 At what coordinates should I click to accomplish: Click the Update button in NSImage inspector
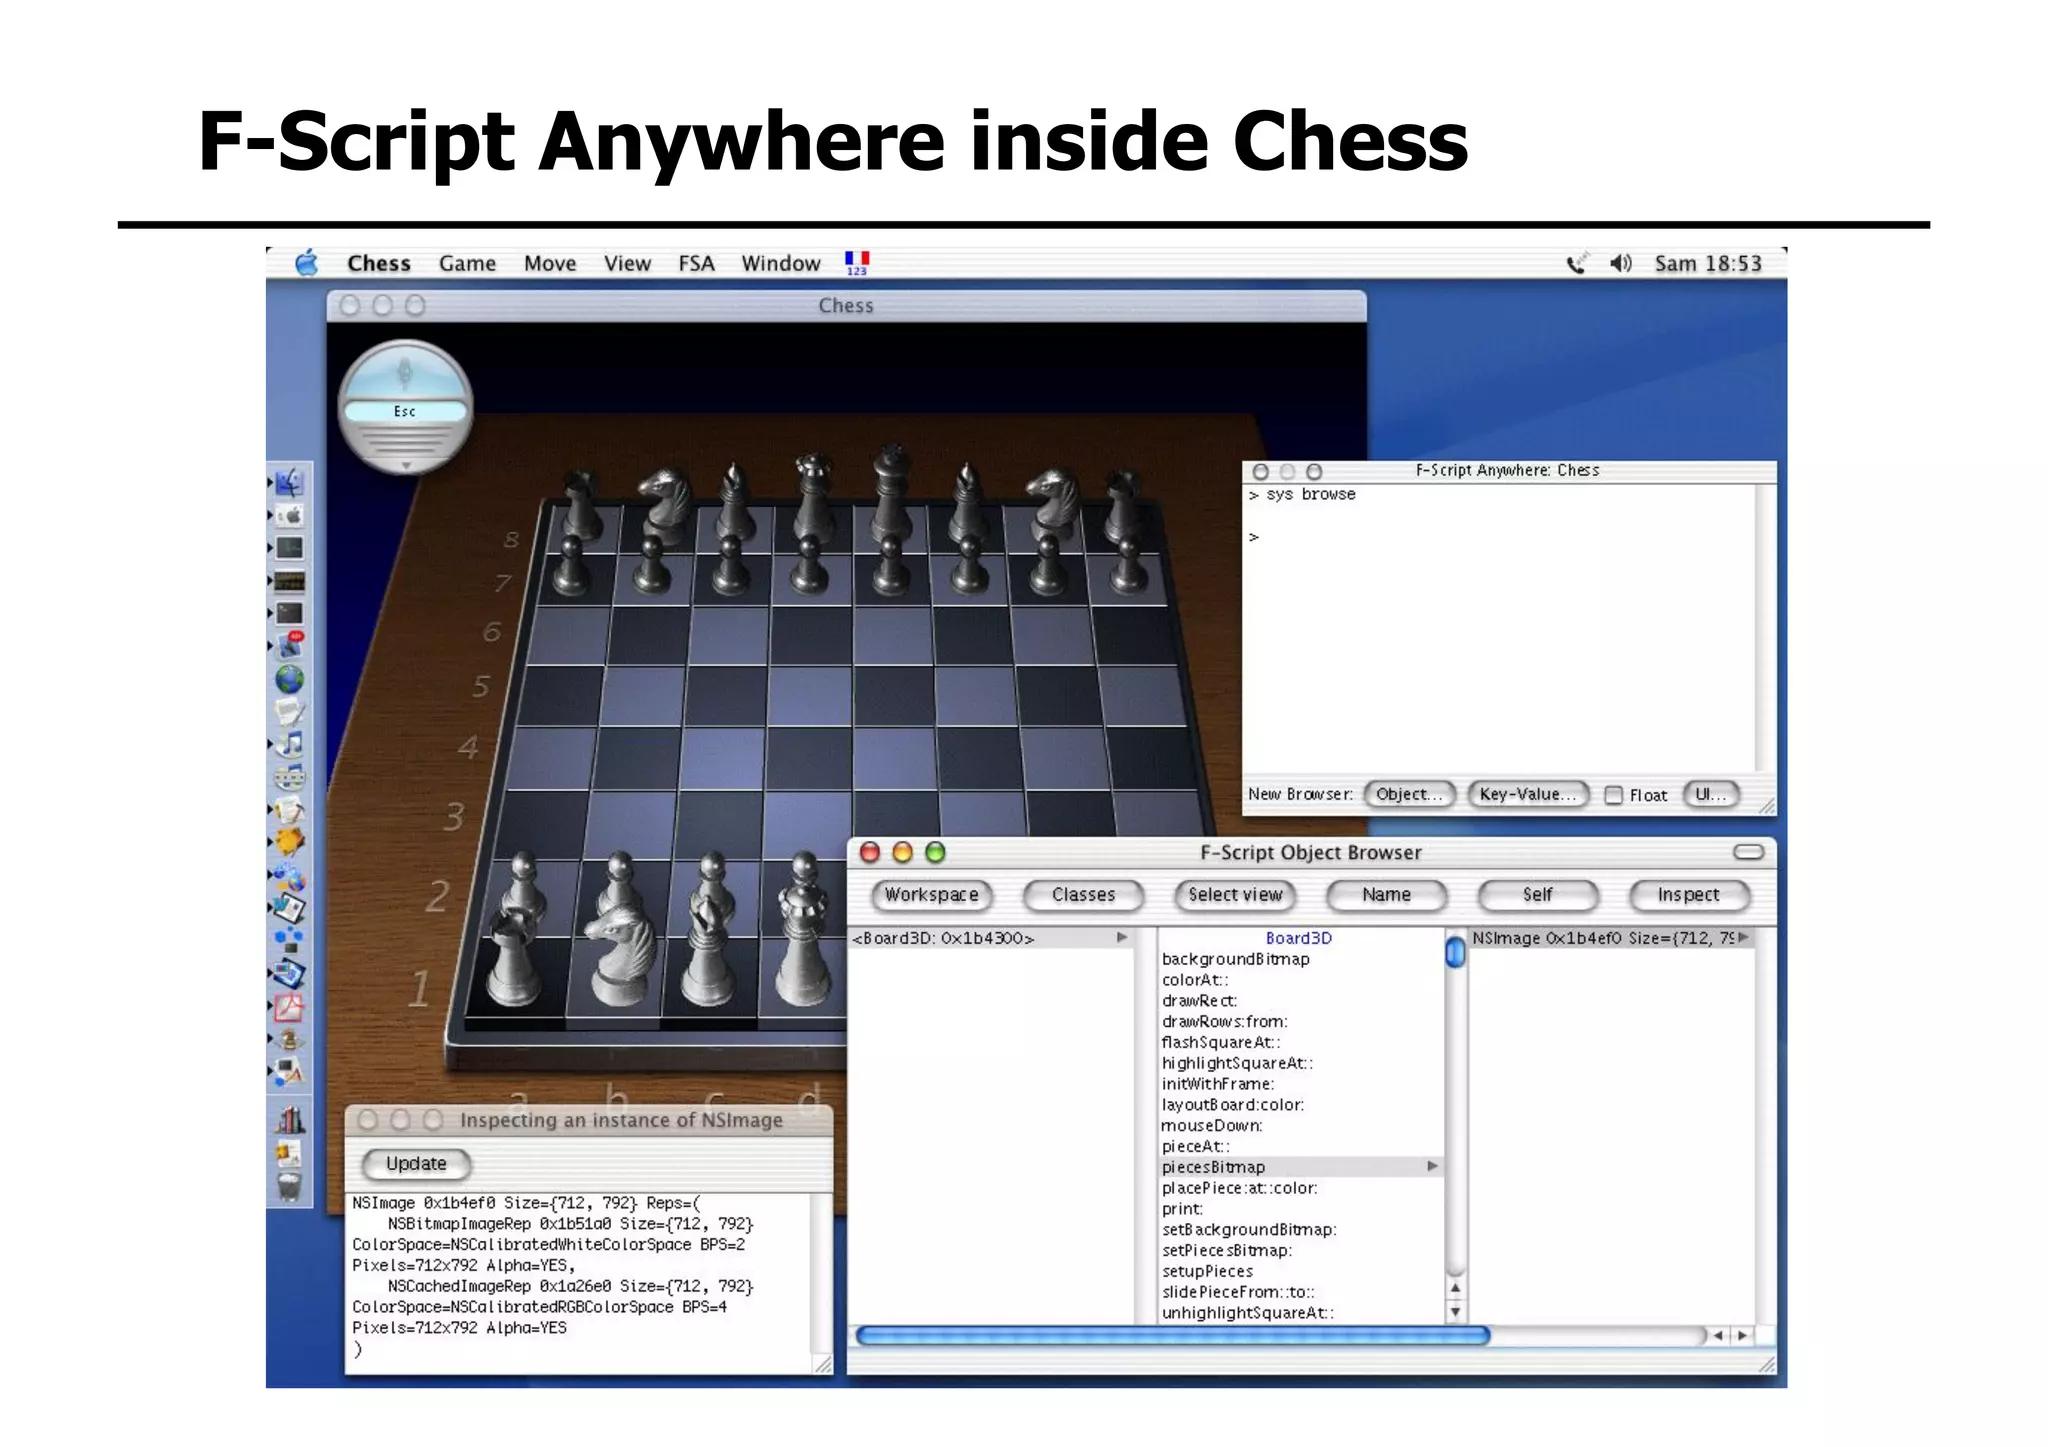pyautogui.click(x=416, y=1164)
